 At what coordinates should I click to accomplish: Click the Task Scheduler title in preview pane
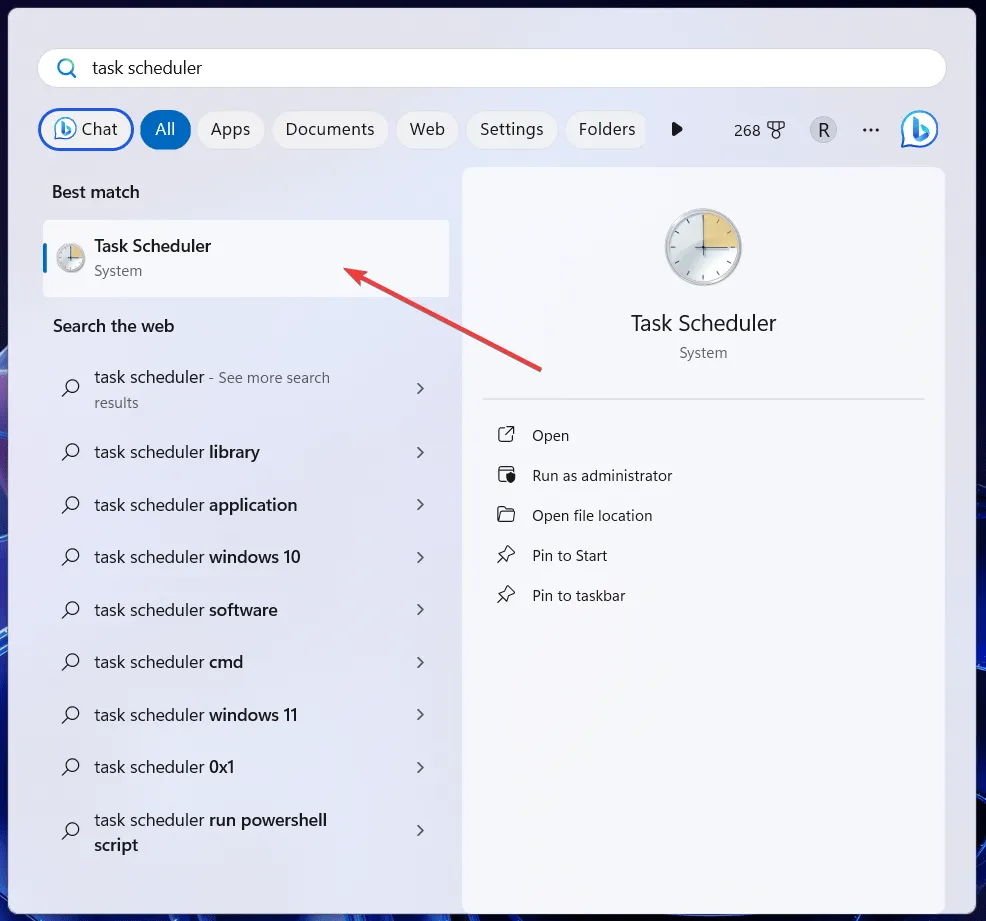tap(703, 323)
